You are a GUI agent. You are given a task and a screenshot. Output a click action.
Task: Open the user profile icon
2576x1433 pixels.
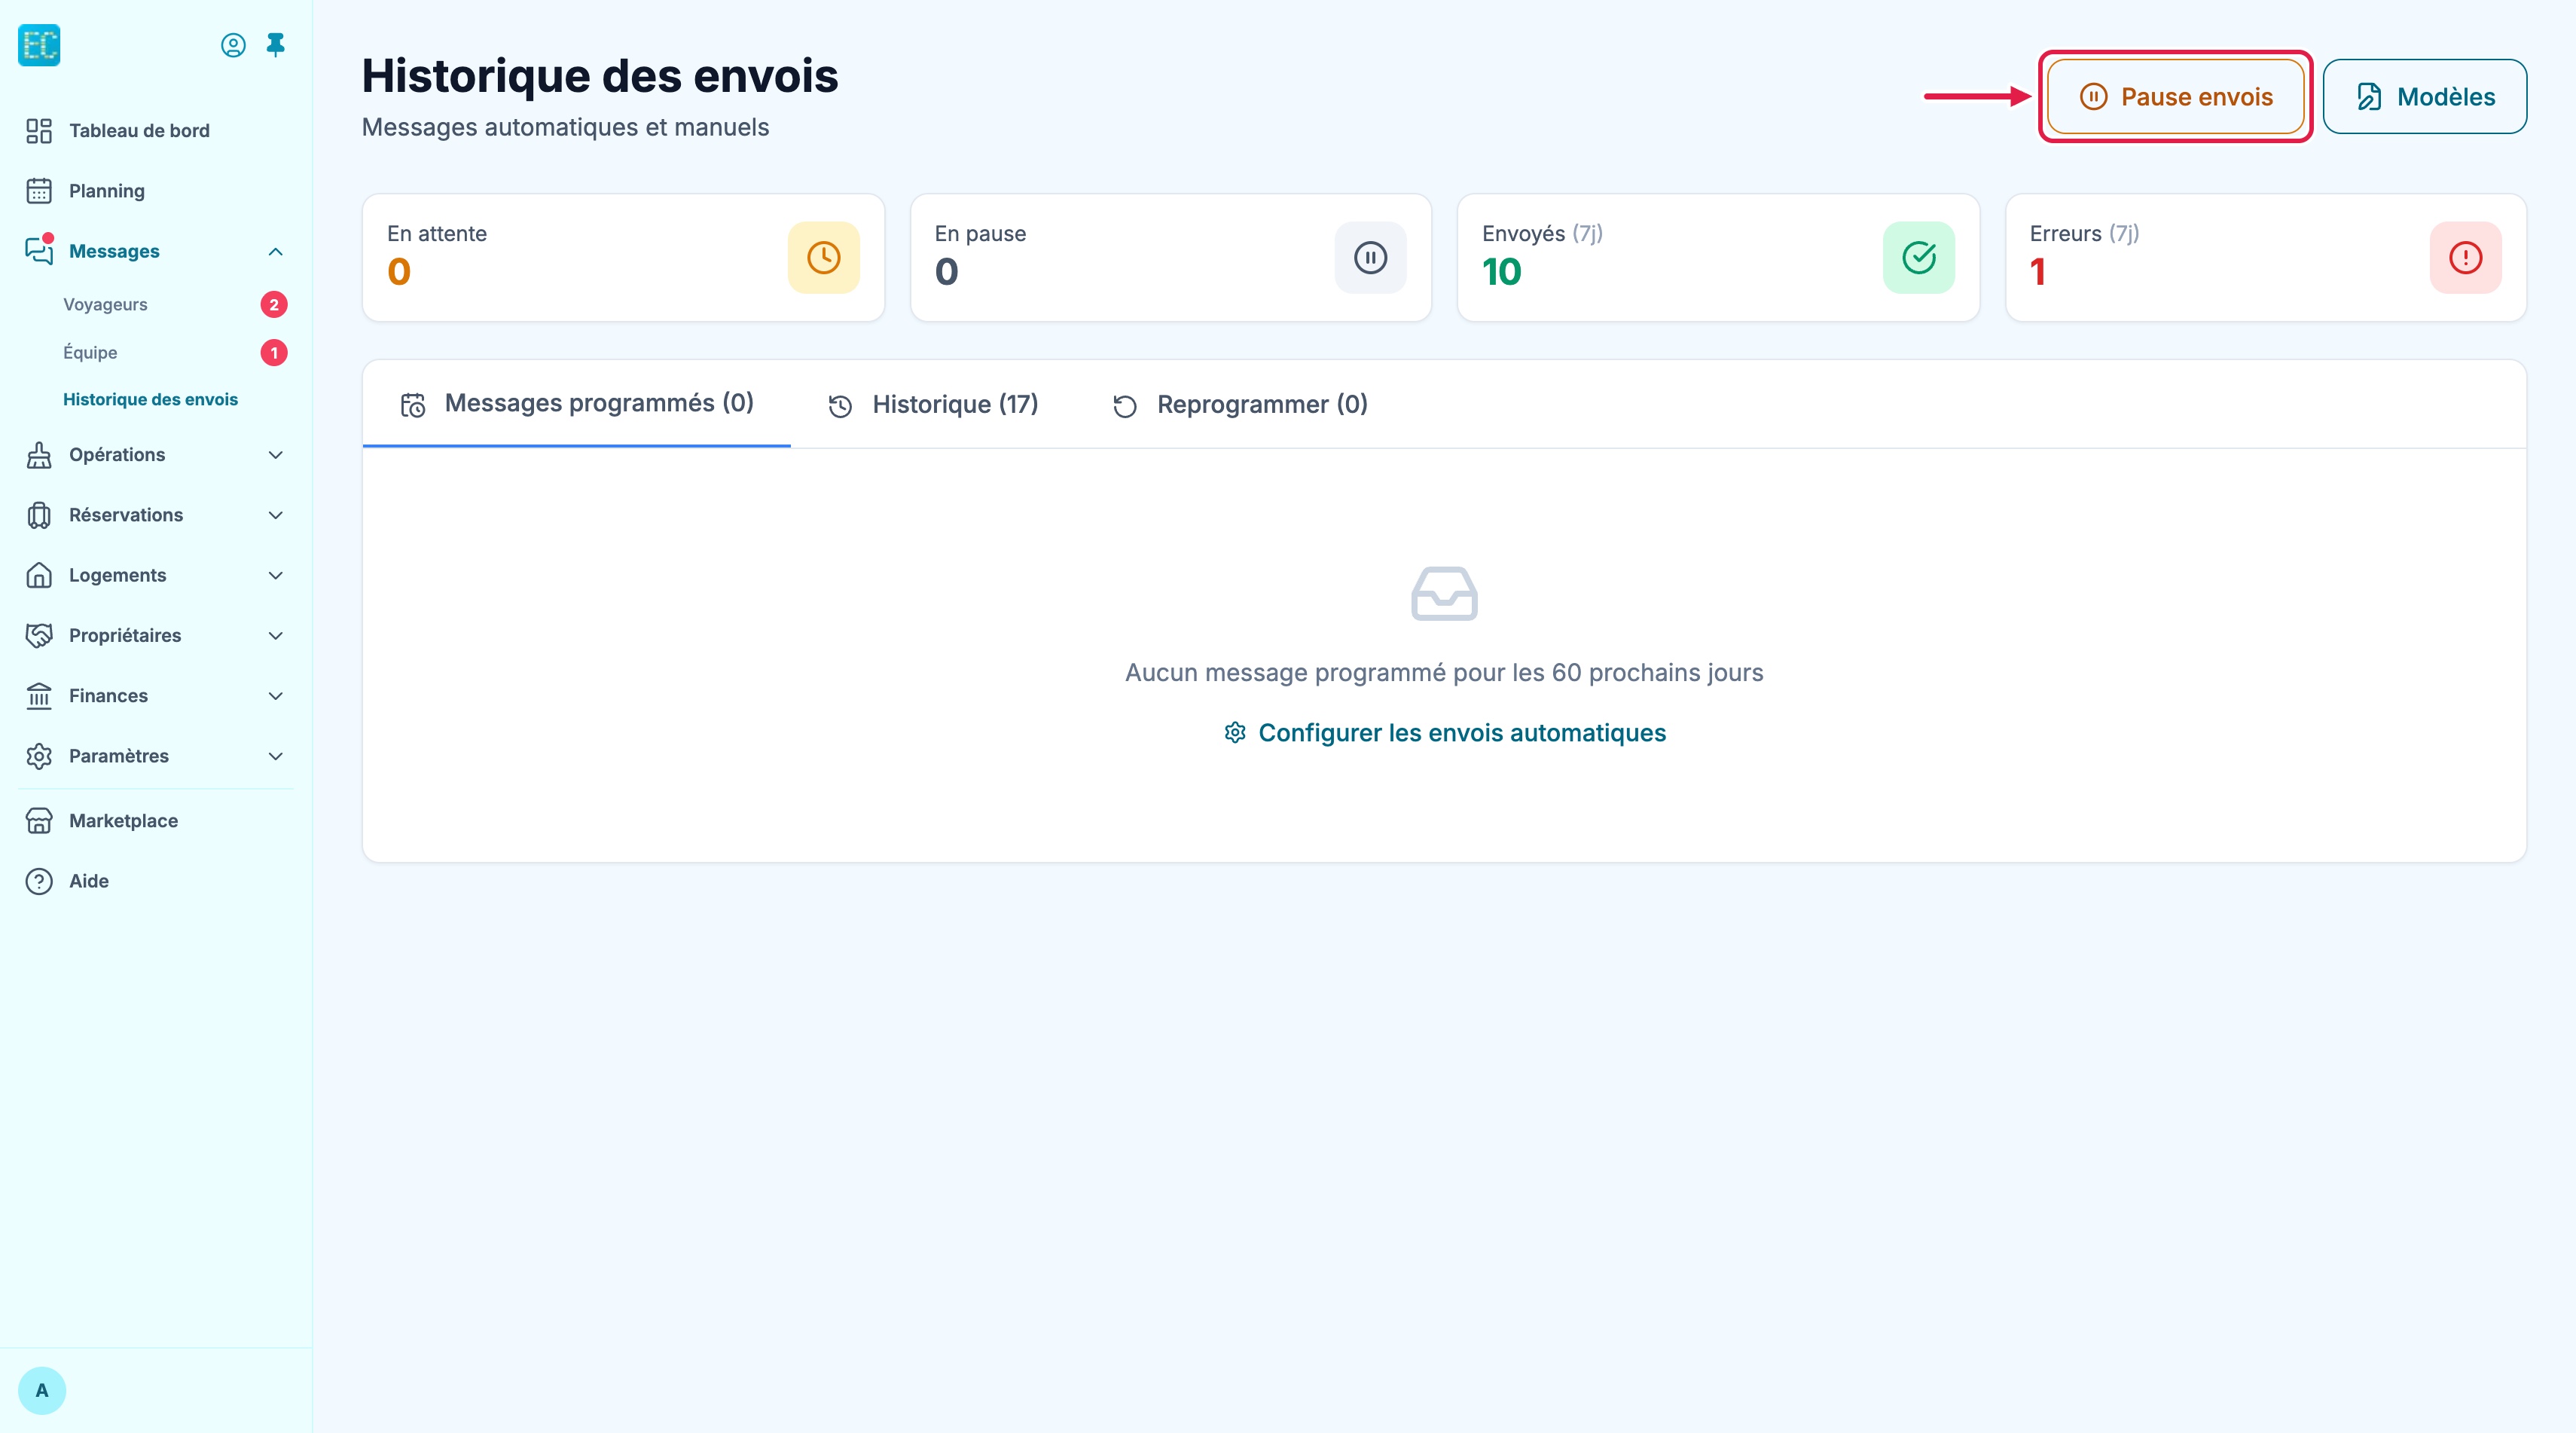233,45
